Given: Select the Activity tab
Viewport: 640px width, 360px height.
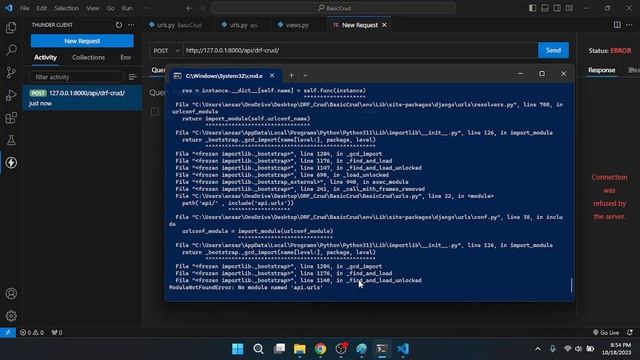Looking at the screenshot, I should point(45,58).
